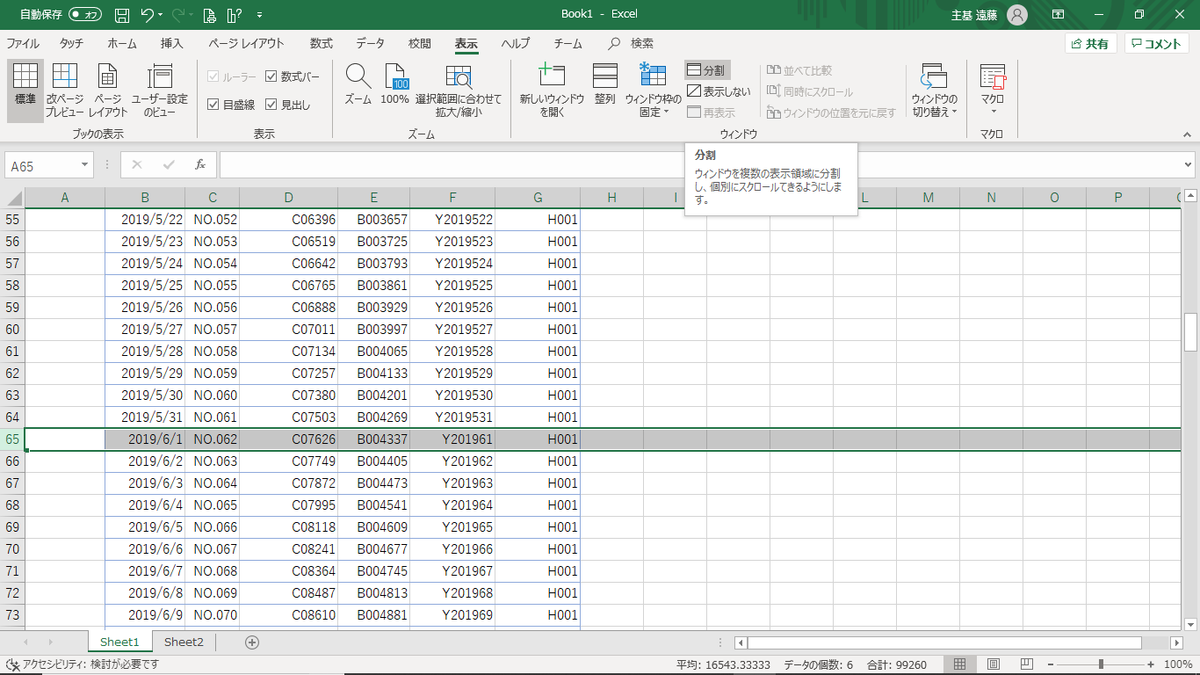Switch to the 校閲 tab

tap(420, 44)
